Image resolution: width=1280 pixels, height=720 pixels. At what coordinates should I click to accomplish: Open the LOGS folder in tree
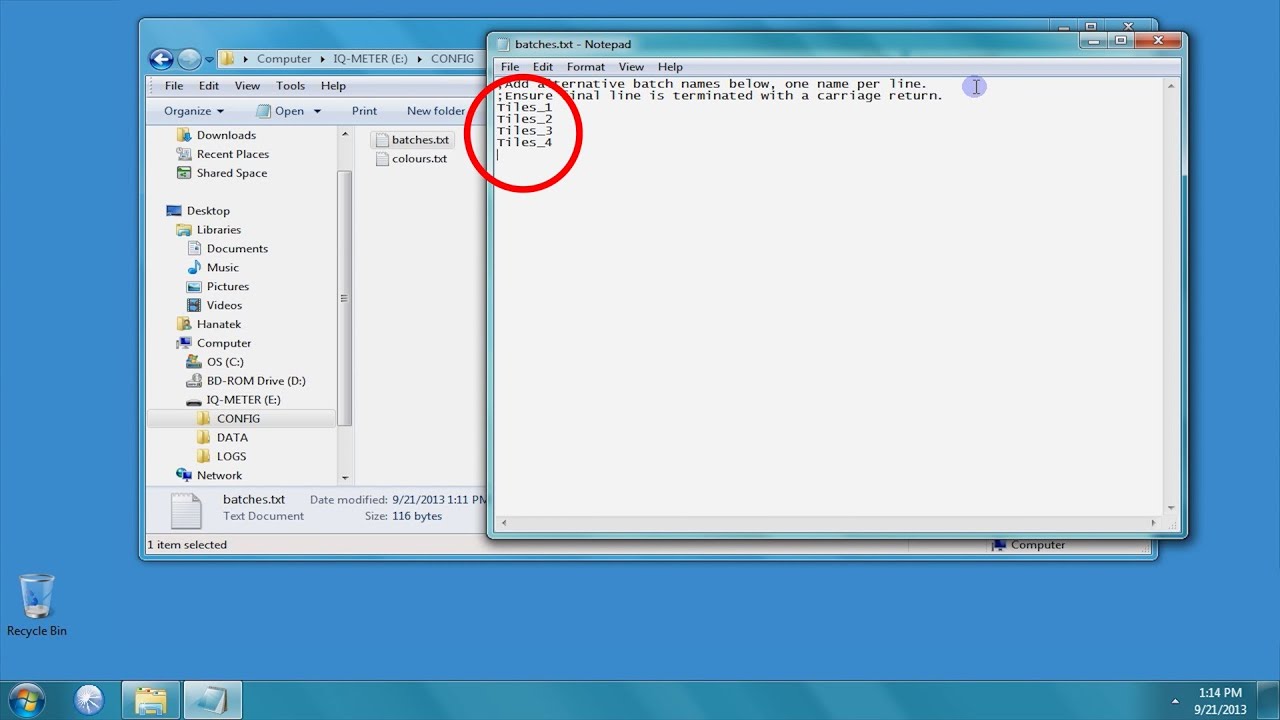click(231, 457)
